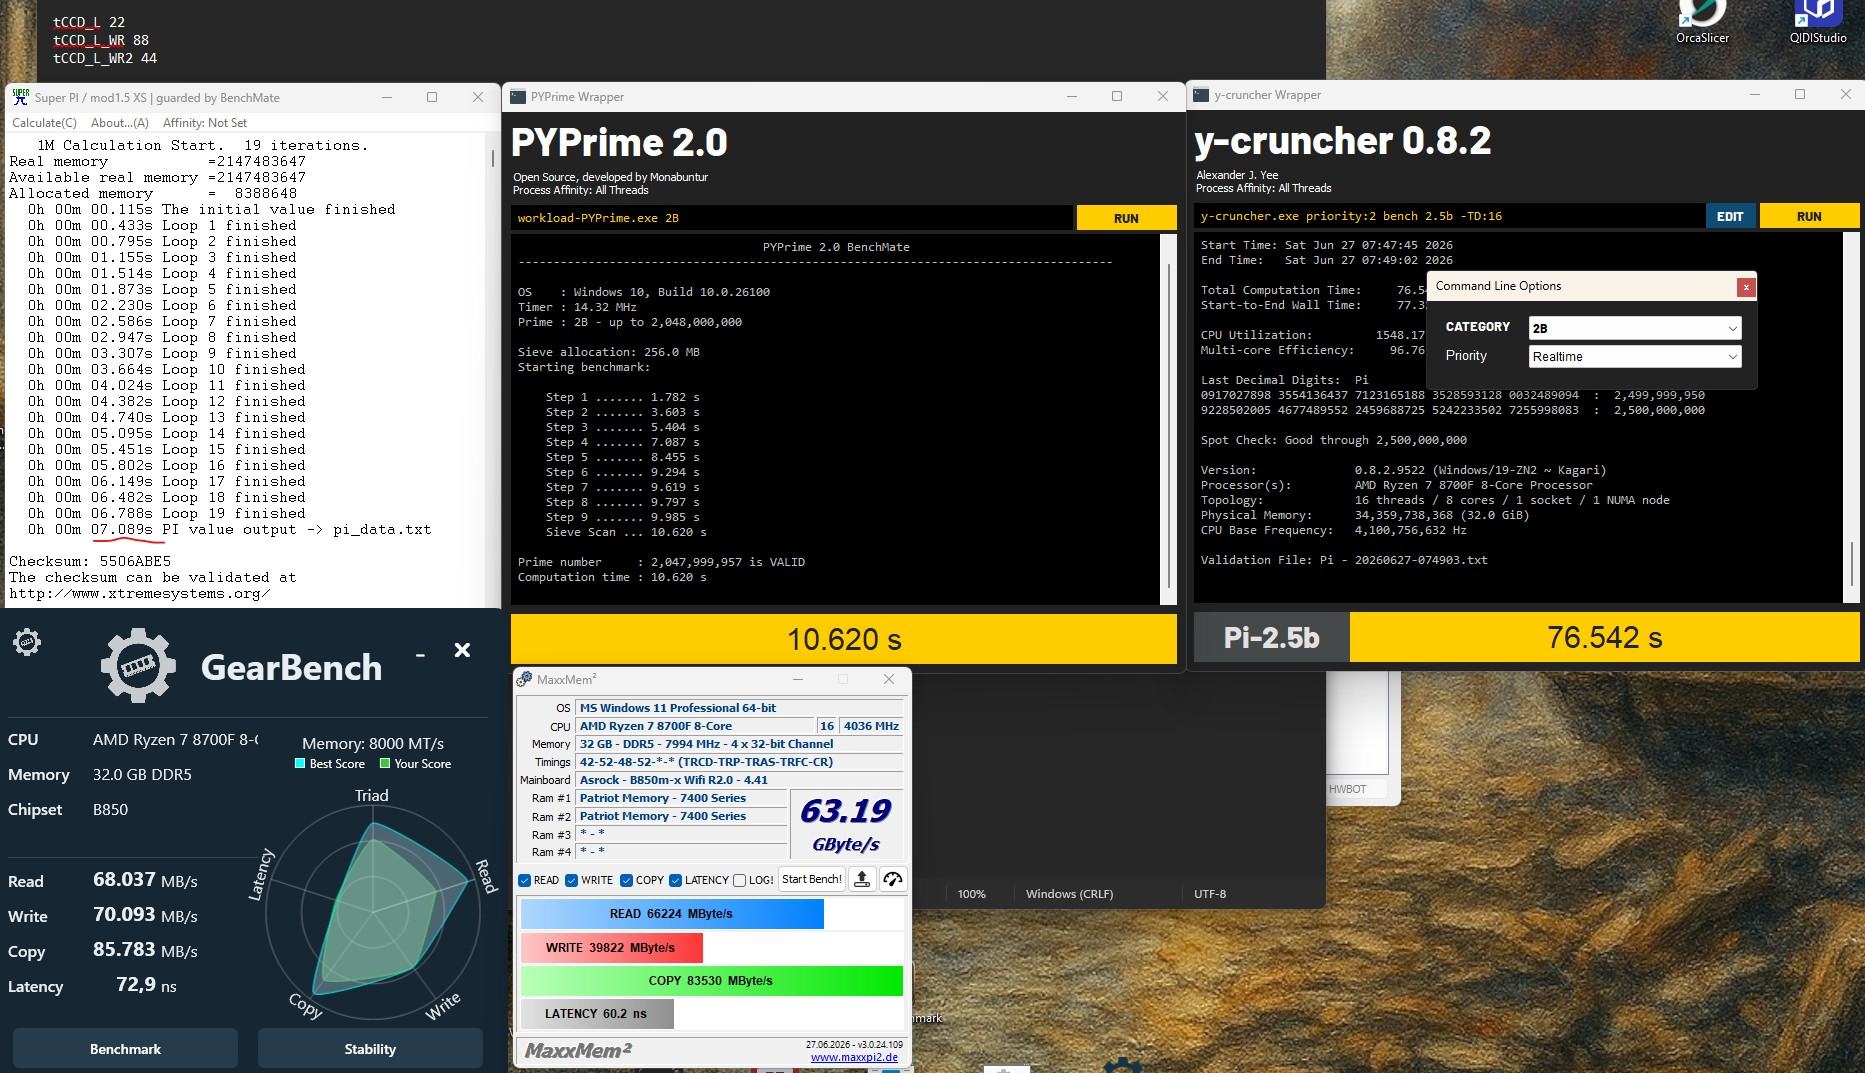Click GearBench Read 68.037 MB/s value
The image size is (1865, 1073).
[x=145, y=880]
